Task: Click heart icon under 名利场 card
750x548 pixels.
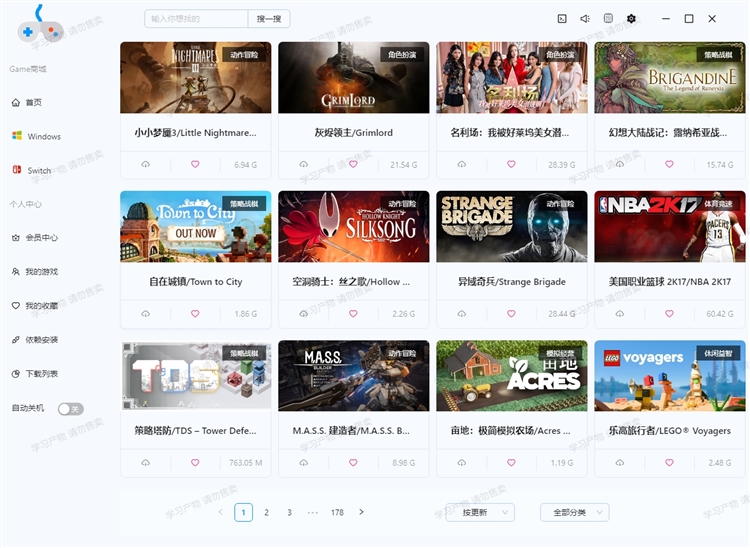Action: coord(511,164)
